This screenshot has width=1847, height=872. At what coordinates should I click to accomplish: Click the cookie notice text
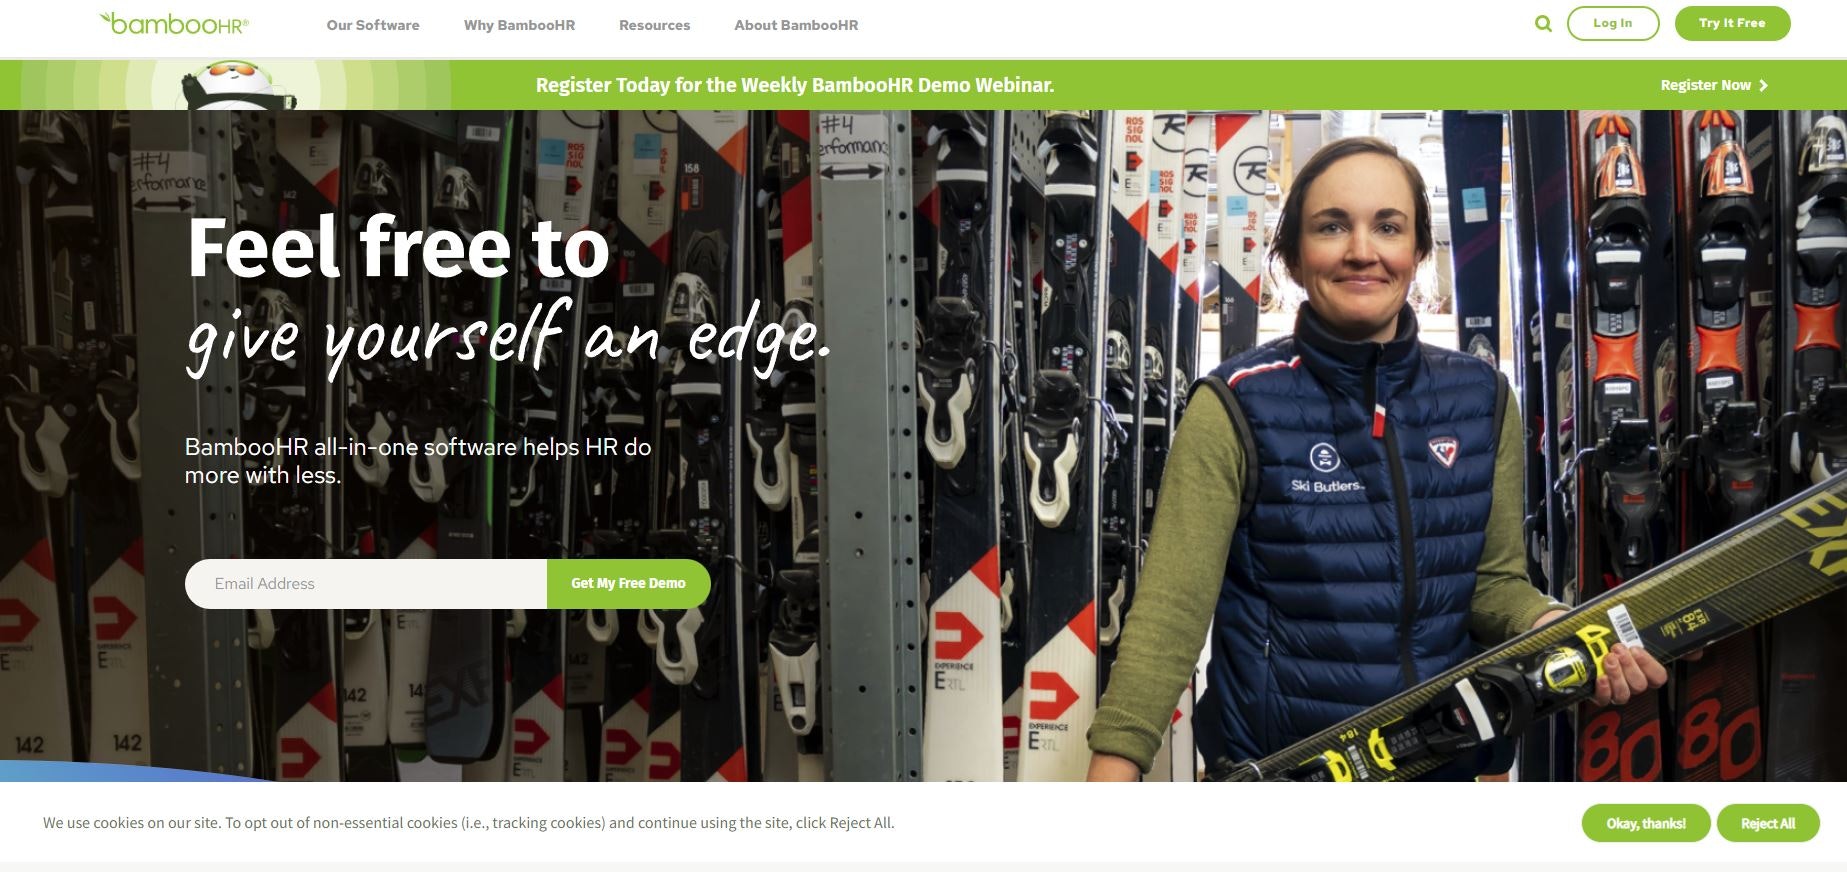coord(468,823)
